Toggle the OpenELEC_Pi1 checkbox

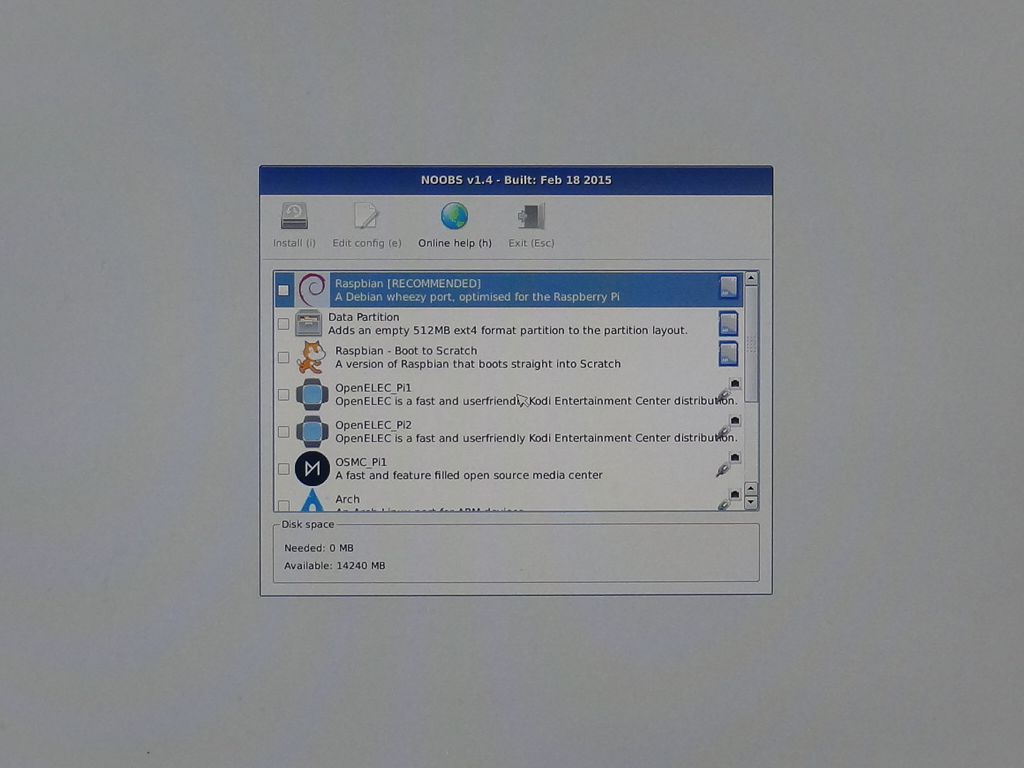283,394
